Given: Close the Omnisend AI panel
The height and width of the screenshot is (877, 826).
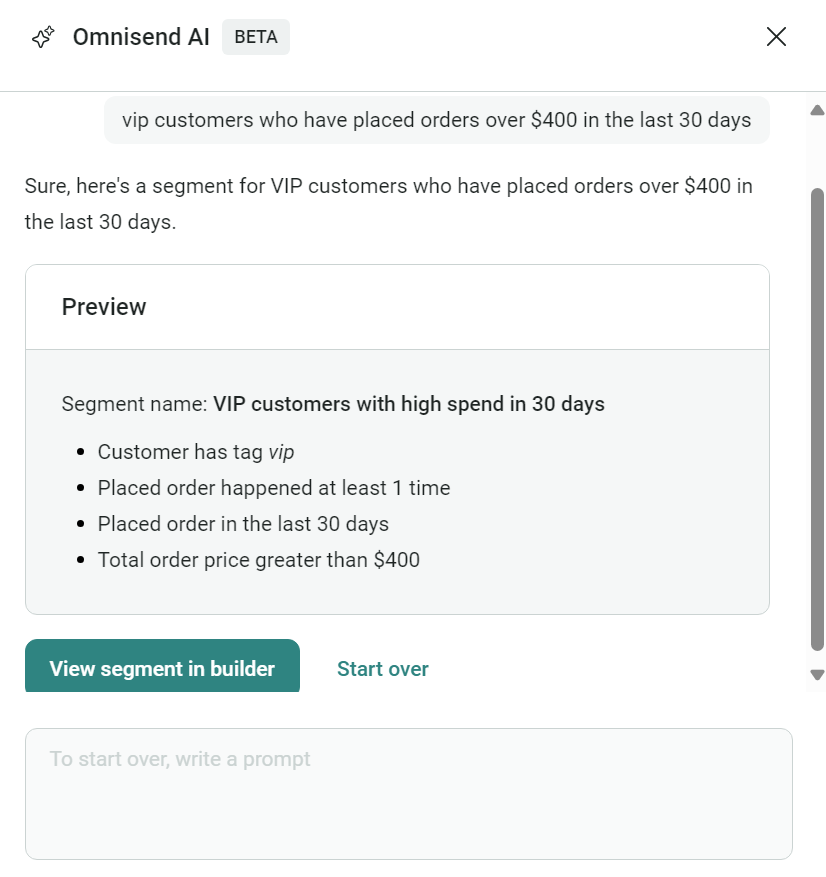Looking at the screenshot, I should [776, 36].
